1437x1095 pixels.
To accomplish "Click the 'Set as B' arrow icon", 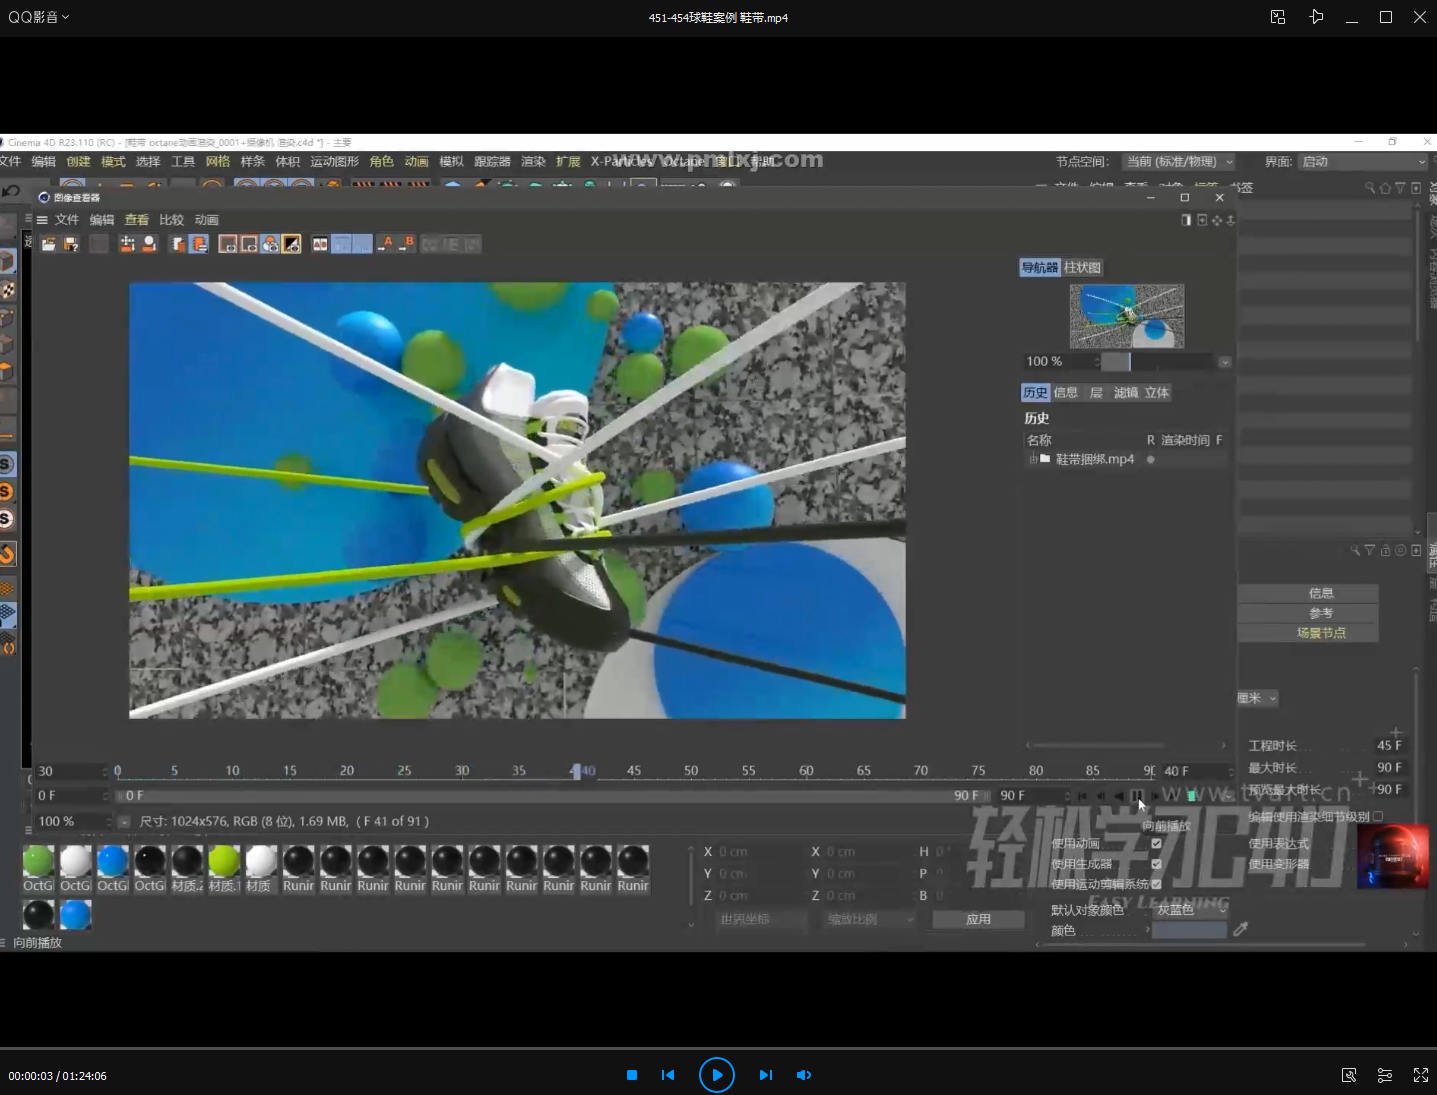I will point(406,244).
